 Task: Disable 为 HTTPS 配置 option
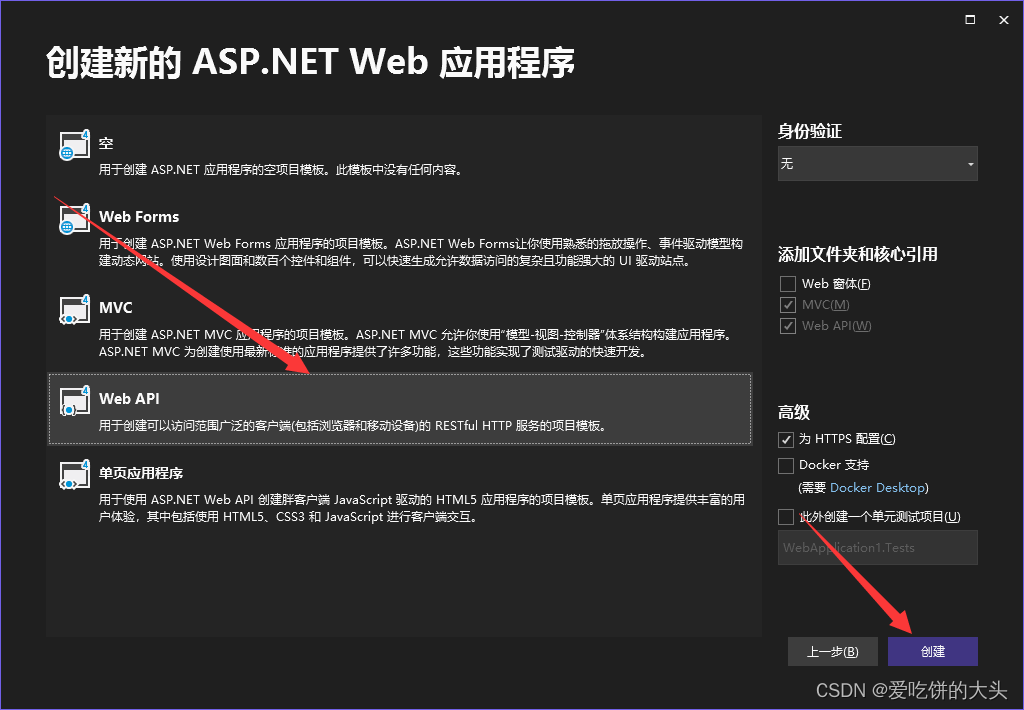coord(785,439)
